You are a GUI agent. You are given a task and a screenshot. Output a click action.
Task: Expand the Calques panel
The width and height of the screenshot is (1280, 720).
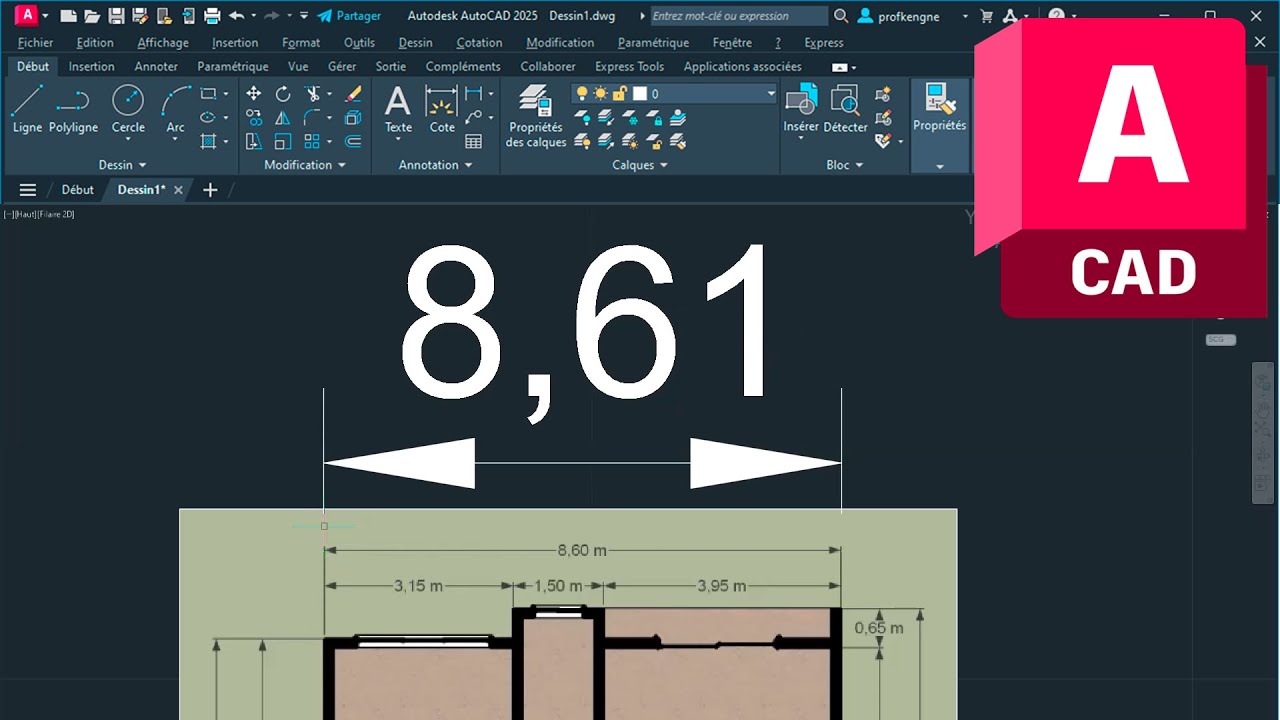pyautogui.click(x=640, y=165)
